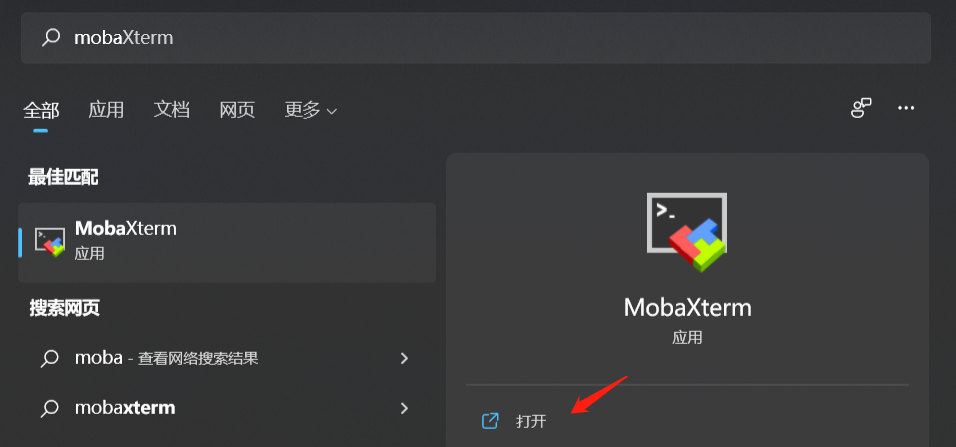
Task: Switch to the 应用 tab
Action: point(106,110)
